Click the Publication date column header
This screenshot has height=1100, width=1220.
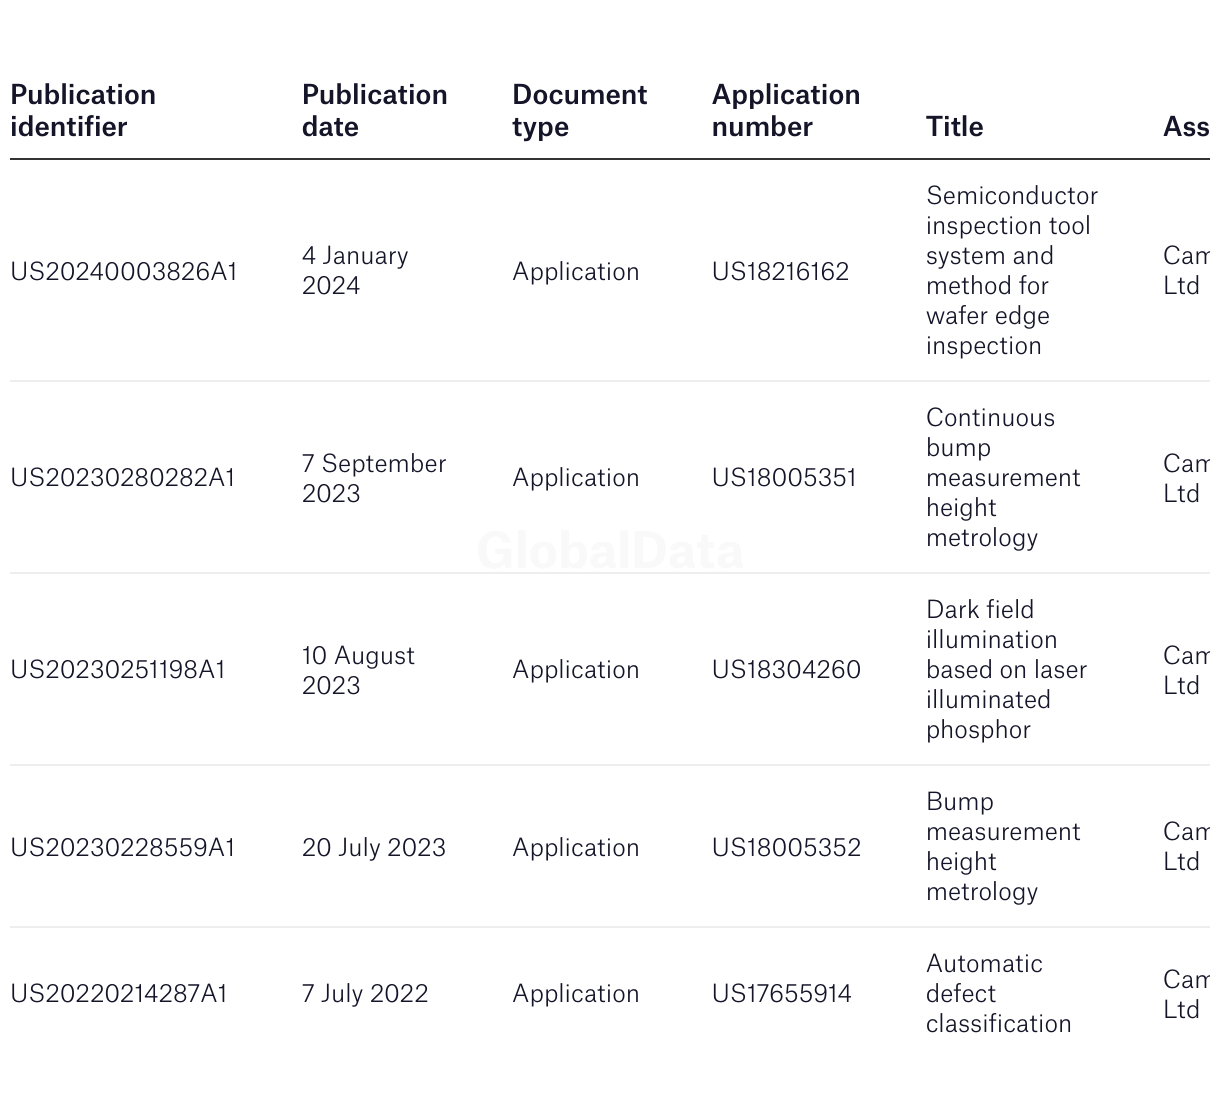click(375, 111)
